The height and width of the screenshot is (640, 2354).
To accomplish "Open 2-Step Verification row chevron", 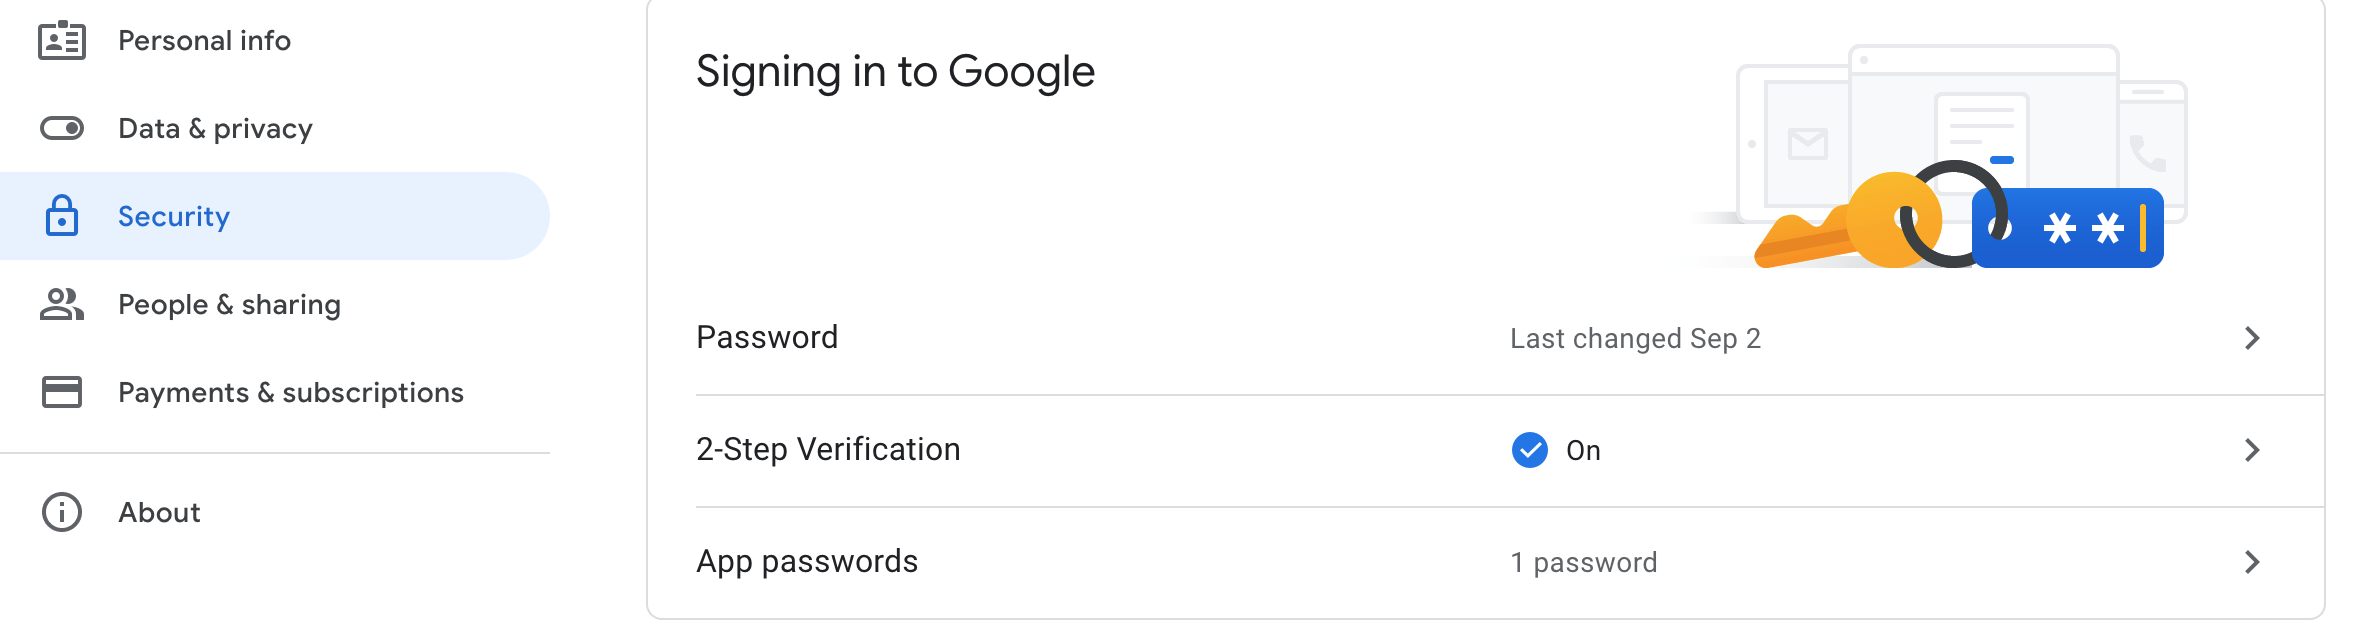I will [x=2252, y=450].
